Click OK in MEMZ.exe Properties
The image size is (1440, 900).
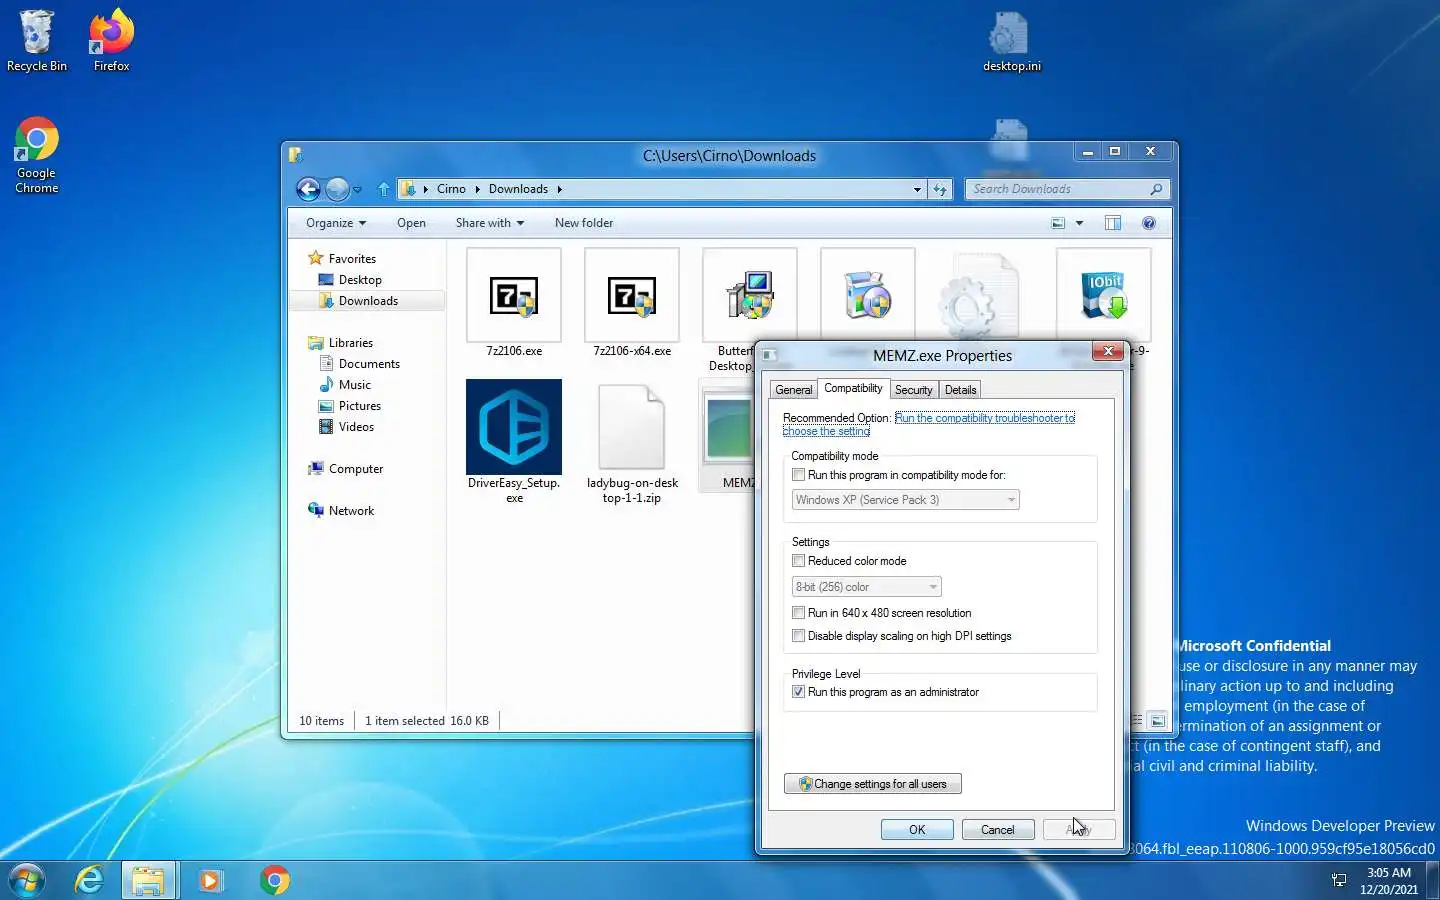(x=917, y=830)
